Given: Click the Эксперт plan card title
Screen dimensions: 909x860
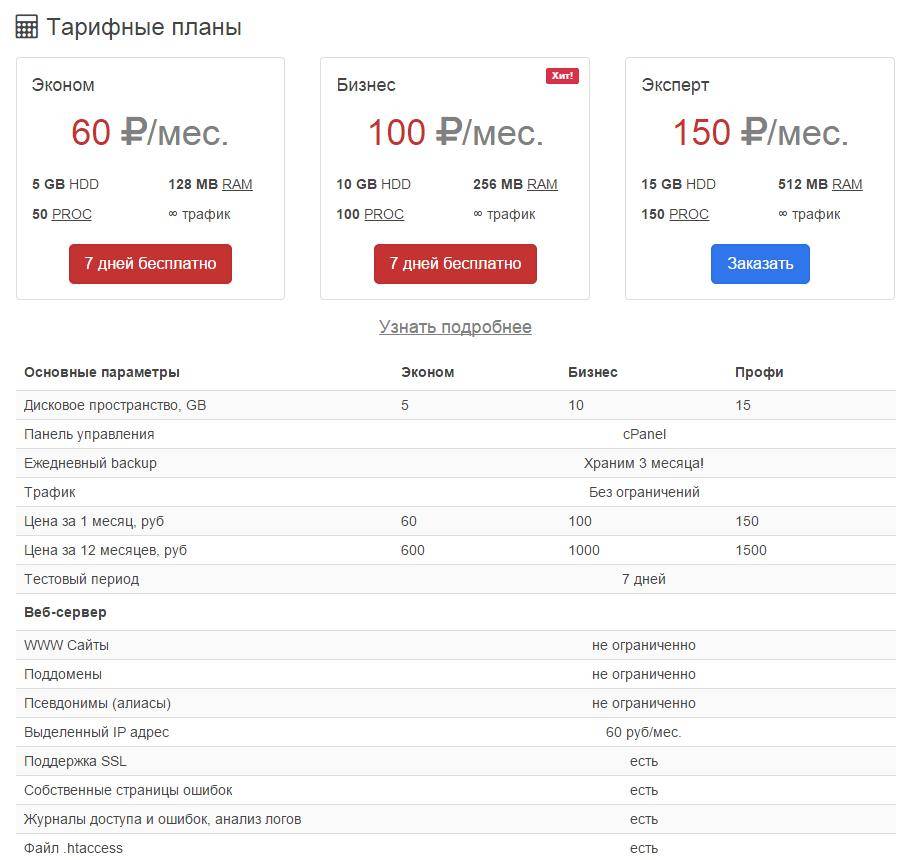Looking at the screenshot, I should coord(675,85).
